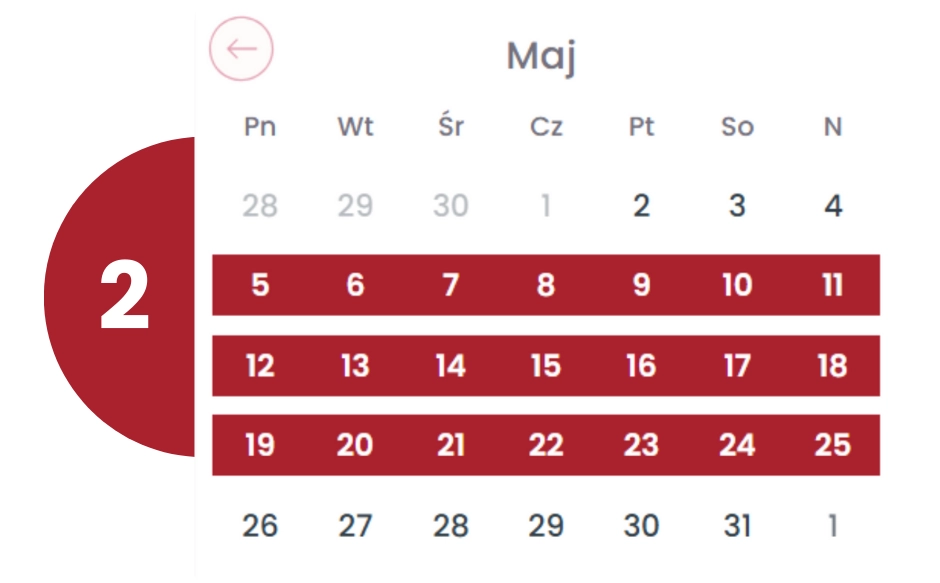Screen dimensions: 940x583
Task: Pick Sunday May 4
Action: [833, 206]
